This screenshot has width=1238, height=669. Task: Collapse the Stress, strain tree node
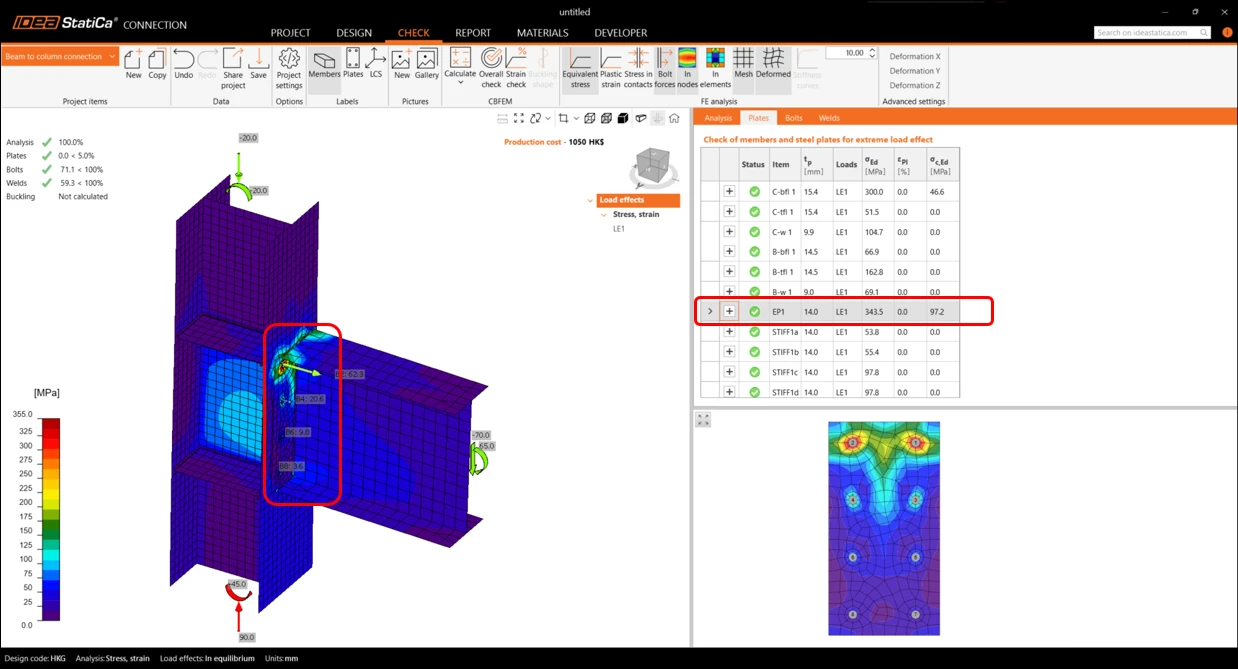[604, 215]
